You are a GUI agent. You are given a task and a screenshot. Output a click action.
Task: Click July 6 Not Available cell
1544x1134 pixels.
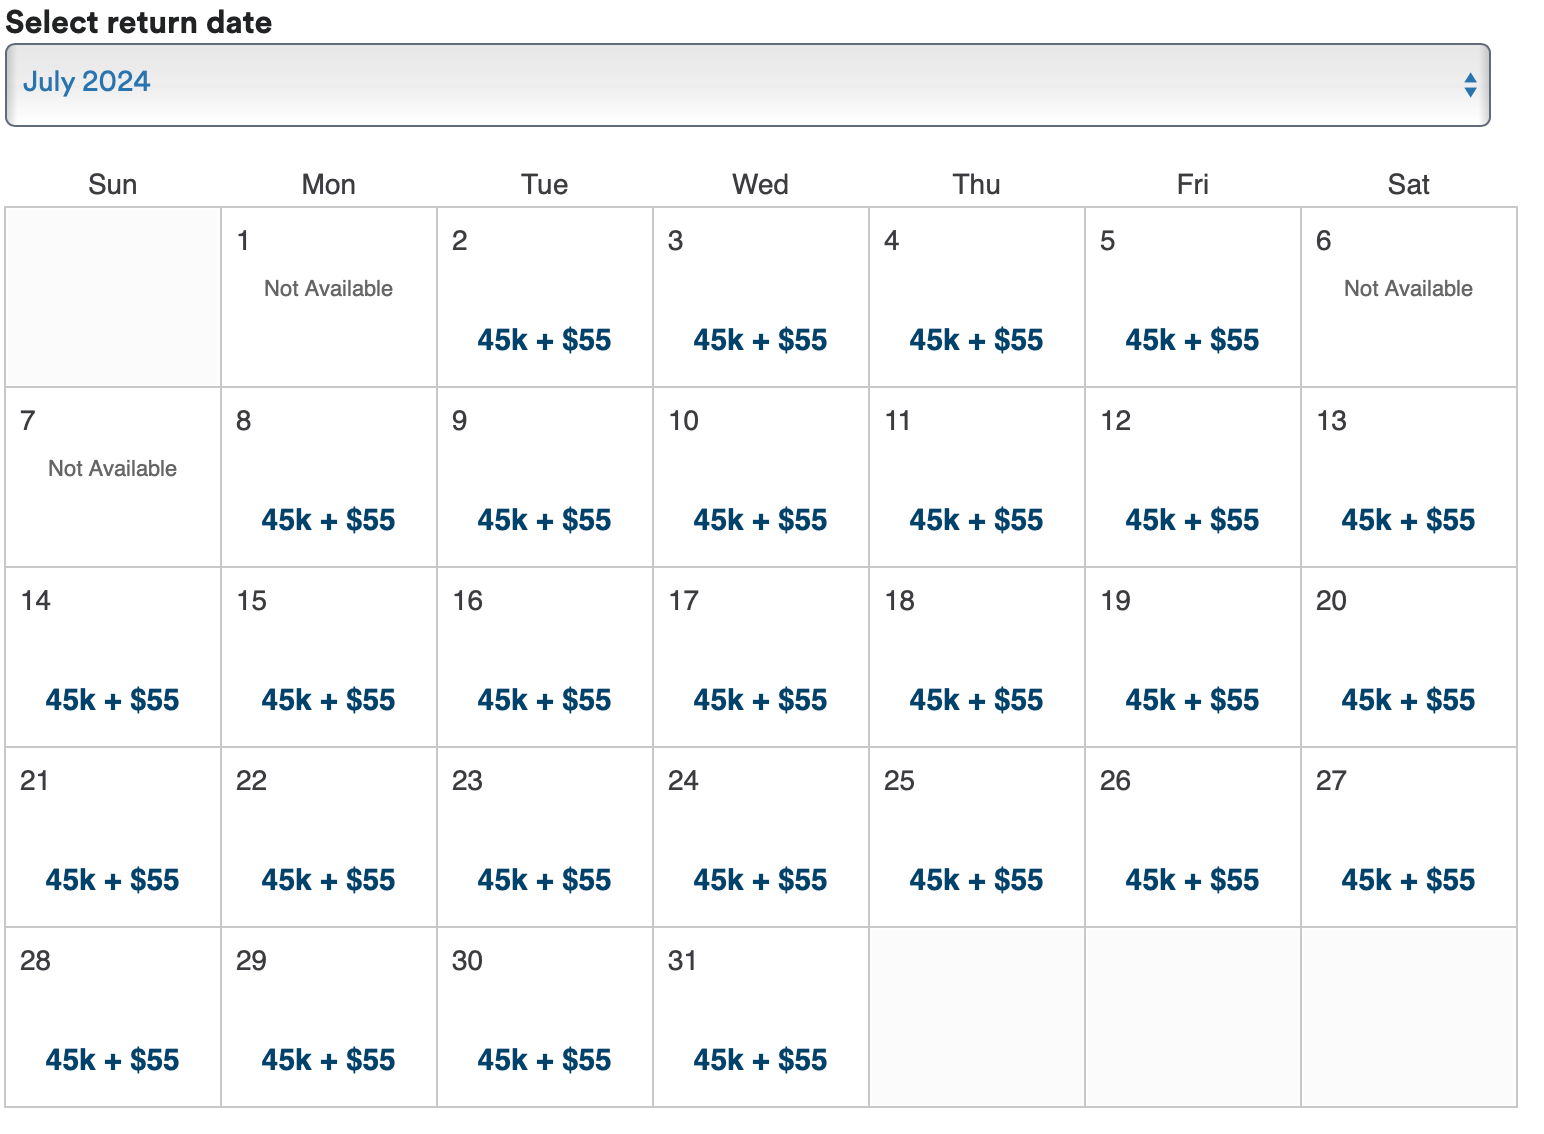click(x=1408, y=297)
